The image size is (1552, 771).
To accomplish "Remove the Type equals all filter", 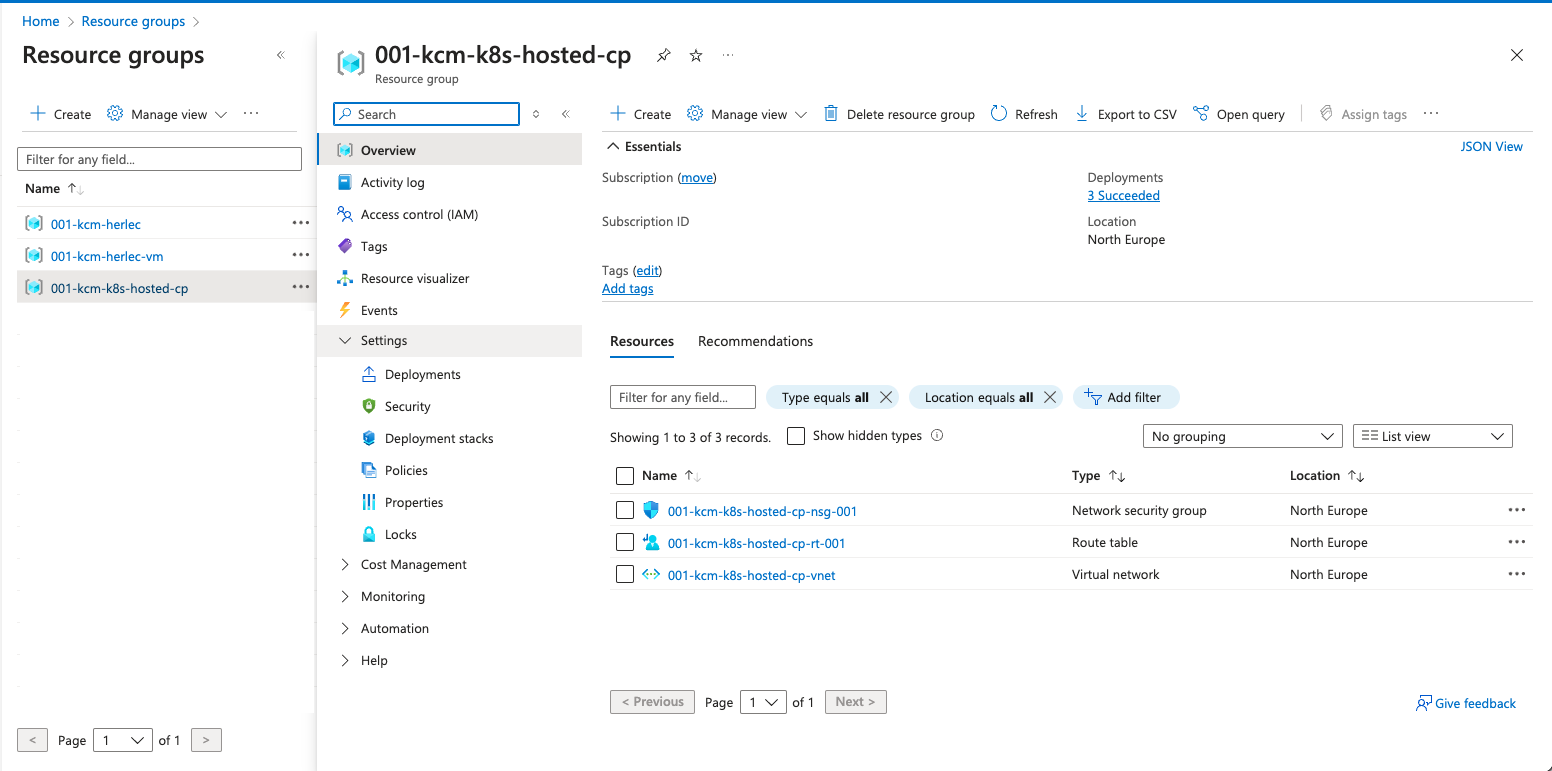I will point(885,397).
